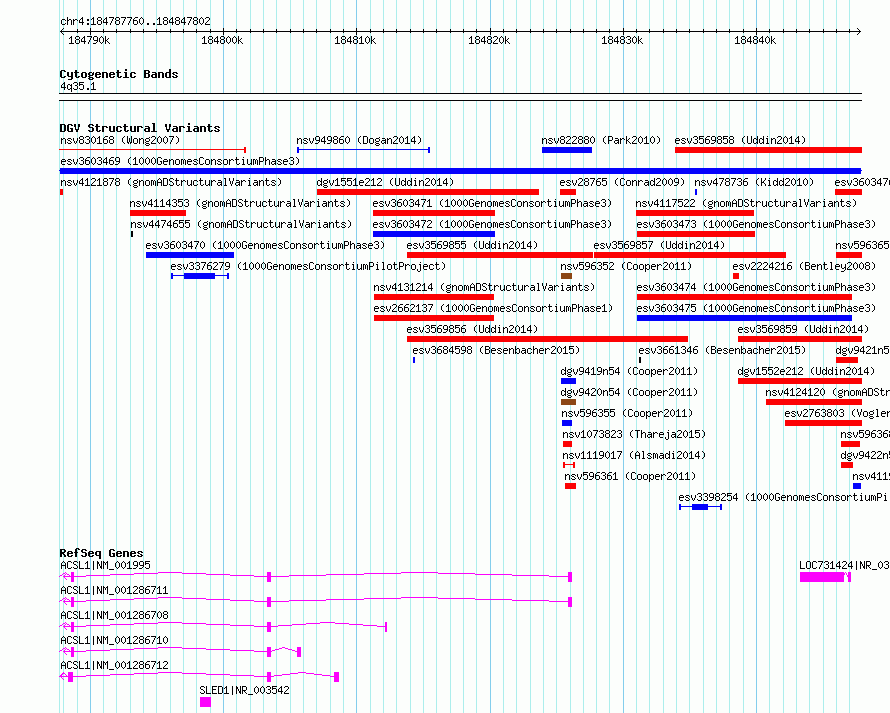Click the brown nsv596352 variant block
Viewport: 890px width, 713px height.
tap(566, 276)
